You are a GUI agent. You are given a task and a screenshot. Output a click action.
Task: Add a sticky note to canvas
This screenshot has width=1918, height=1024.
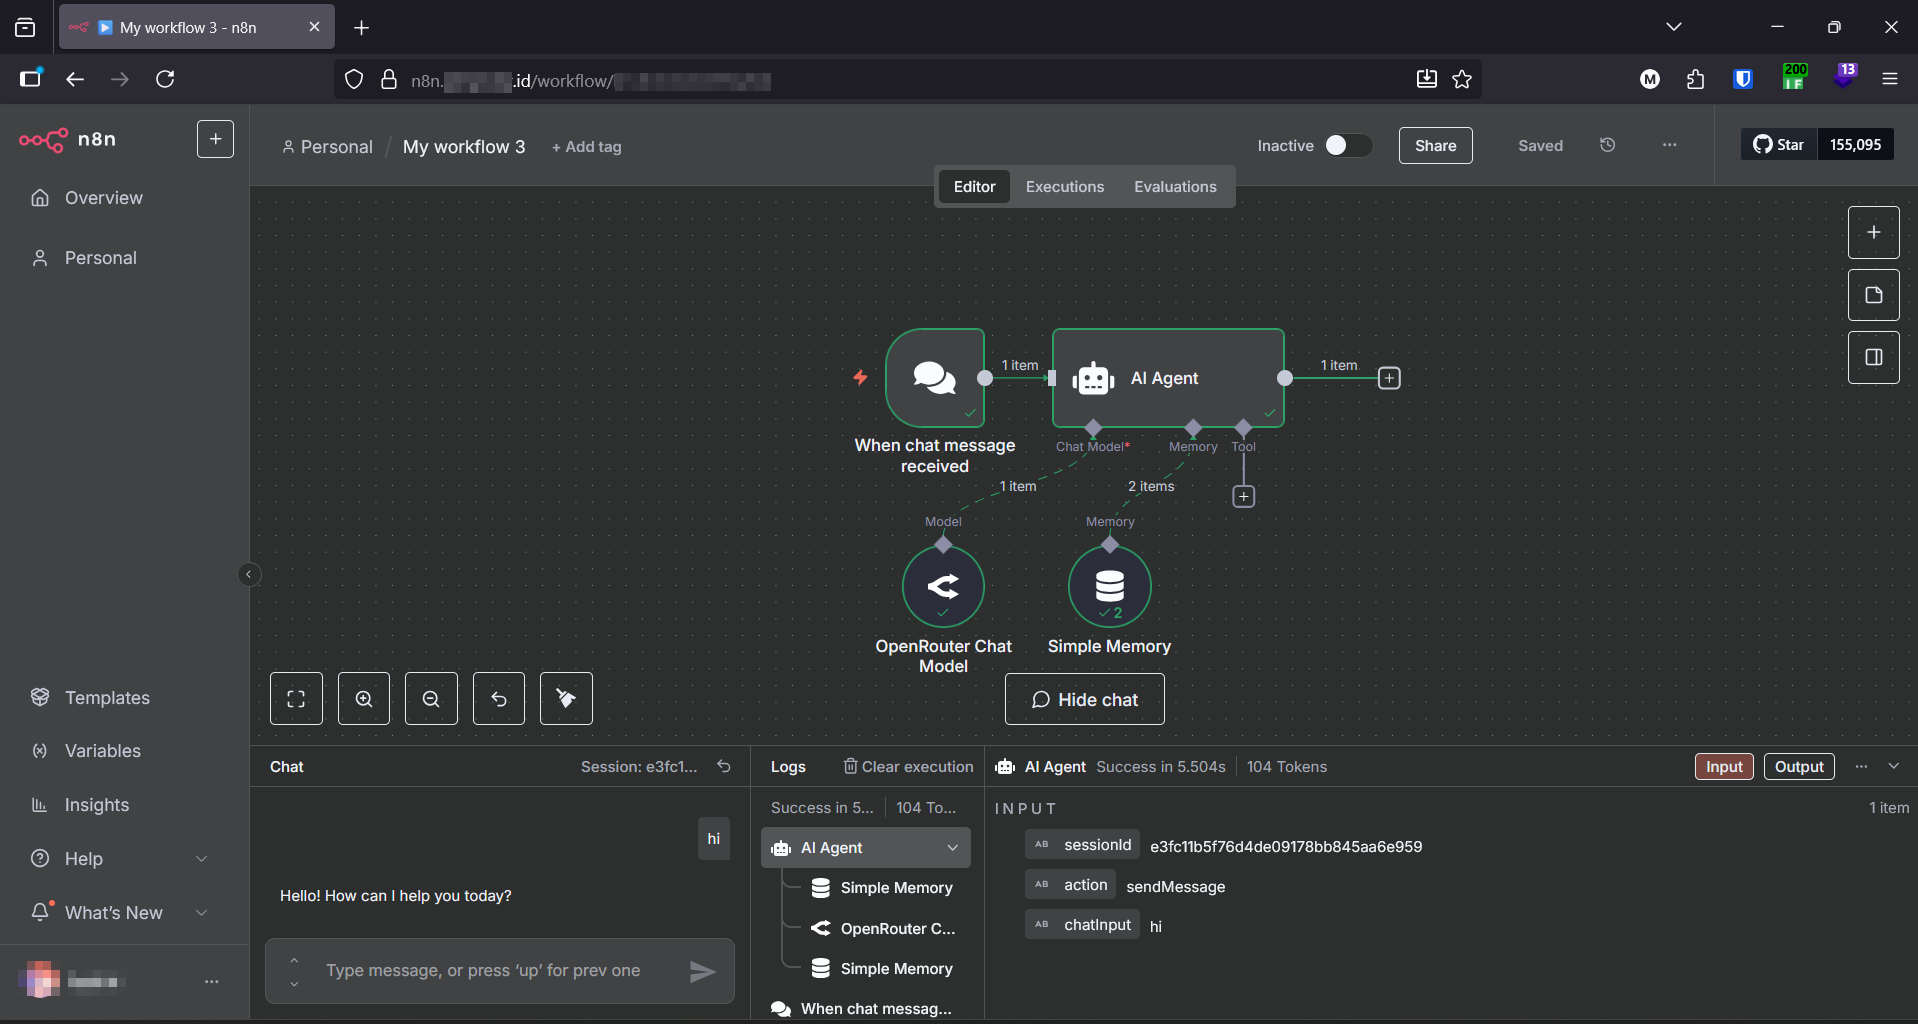coord(1873,295)
